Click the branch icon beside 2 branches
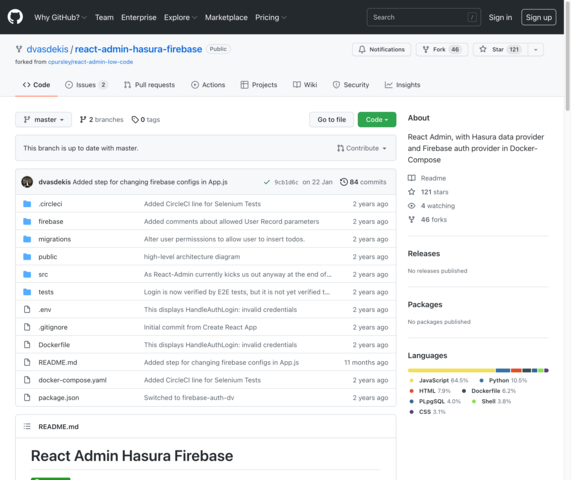Viewport: 571px width, 480px height. click(83, 119)
